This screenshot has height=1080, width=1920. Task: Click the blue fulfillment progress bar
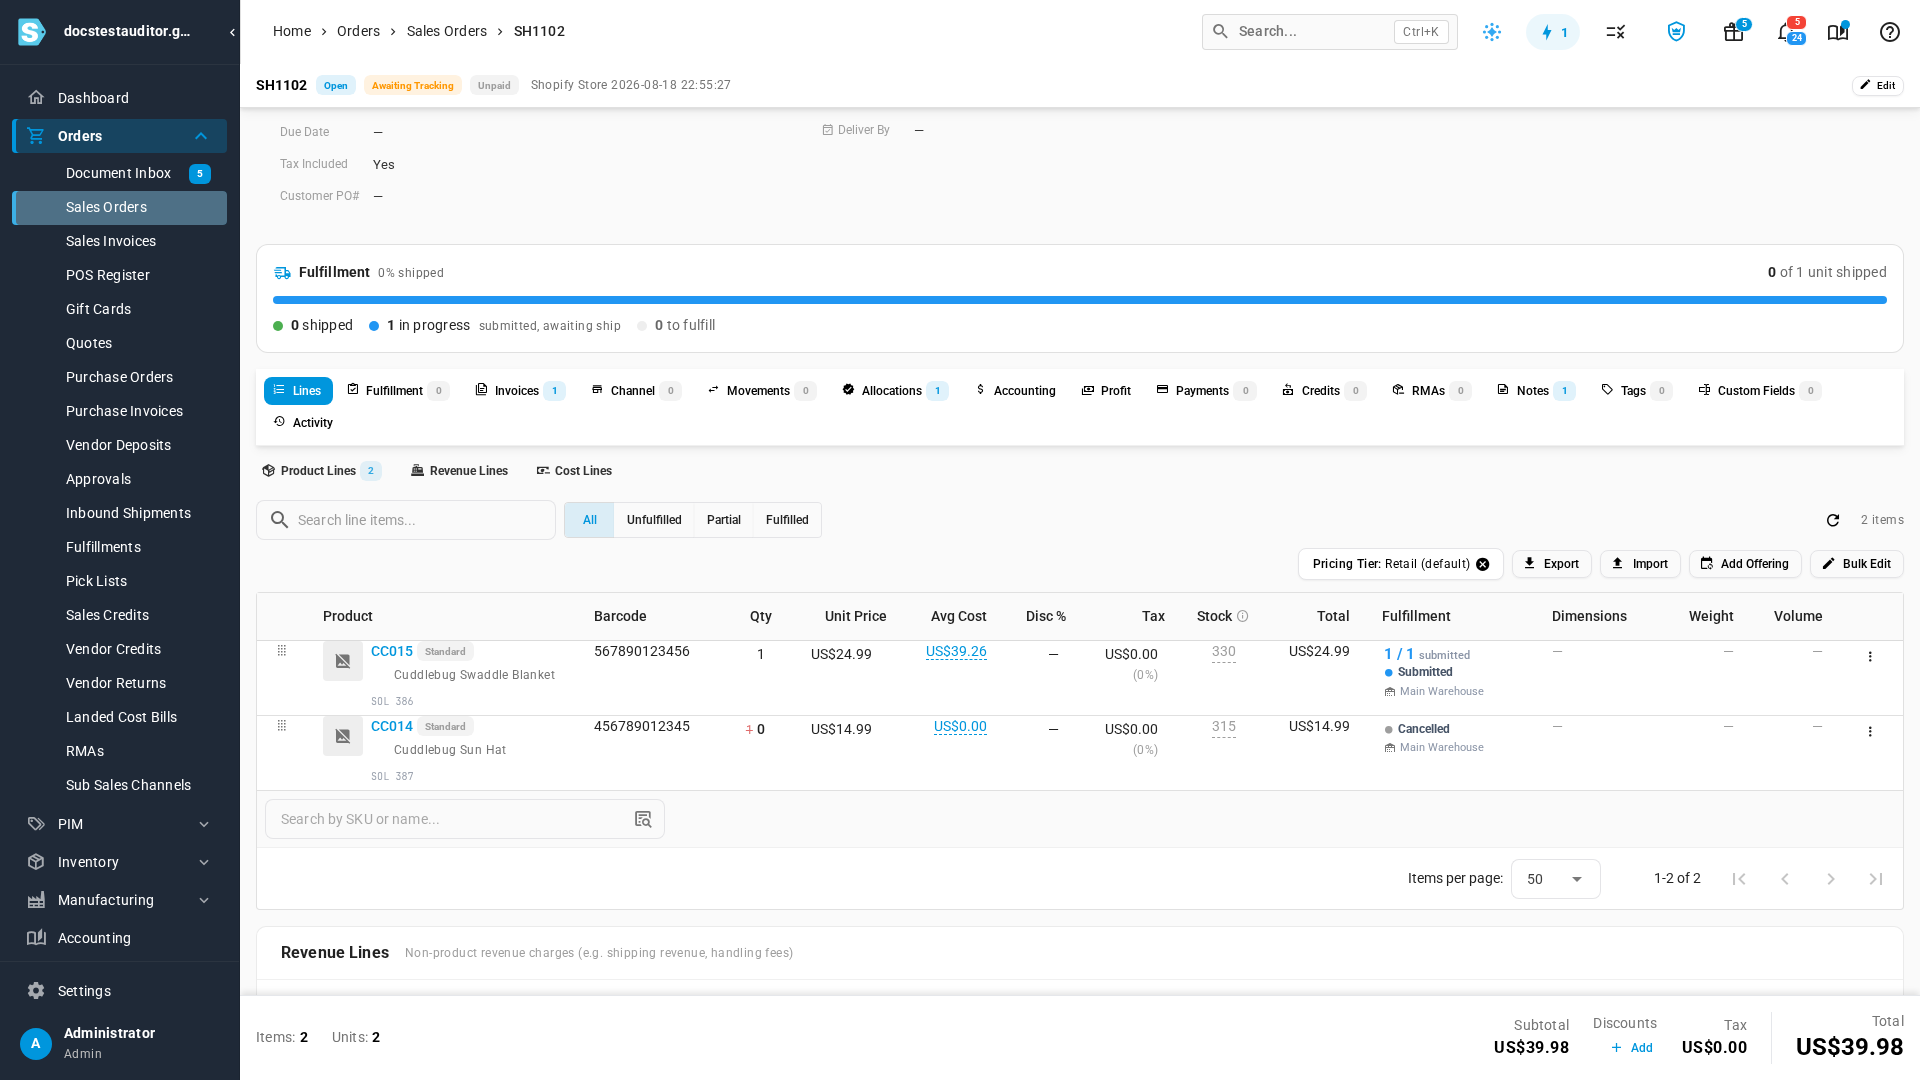coord(1080,300)
